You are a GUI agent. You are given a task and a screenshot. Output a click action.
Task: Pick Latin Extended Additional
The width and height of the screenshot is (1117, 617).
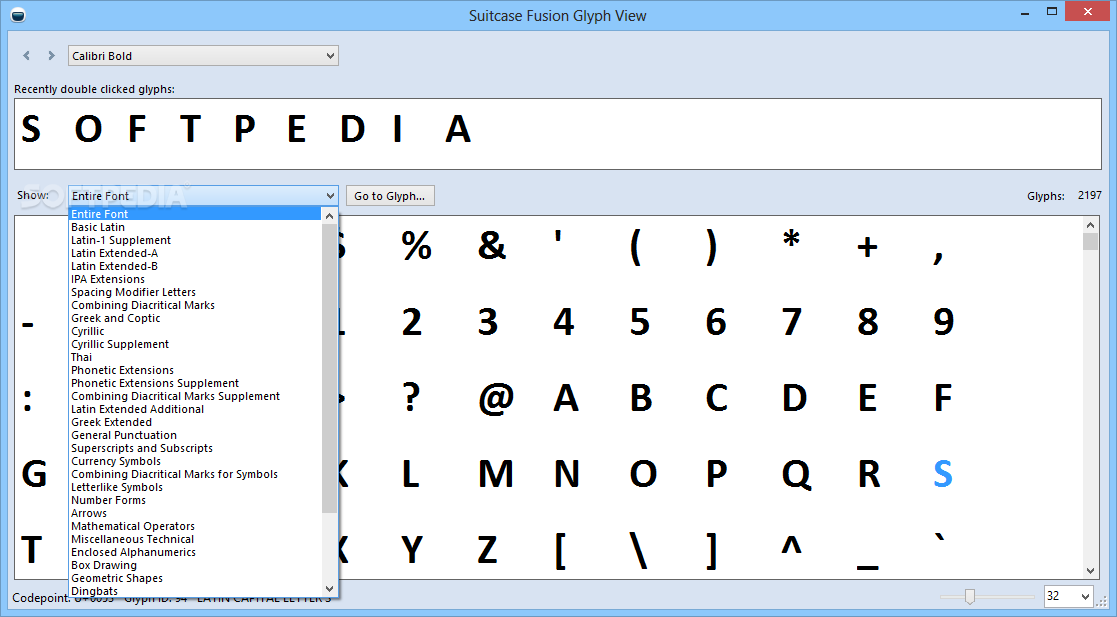click(195, 409)
